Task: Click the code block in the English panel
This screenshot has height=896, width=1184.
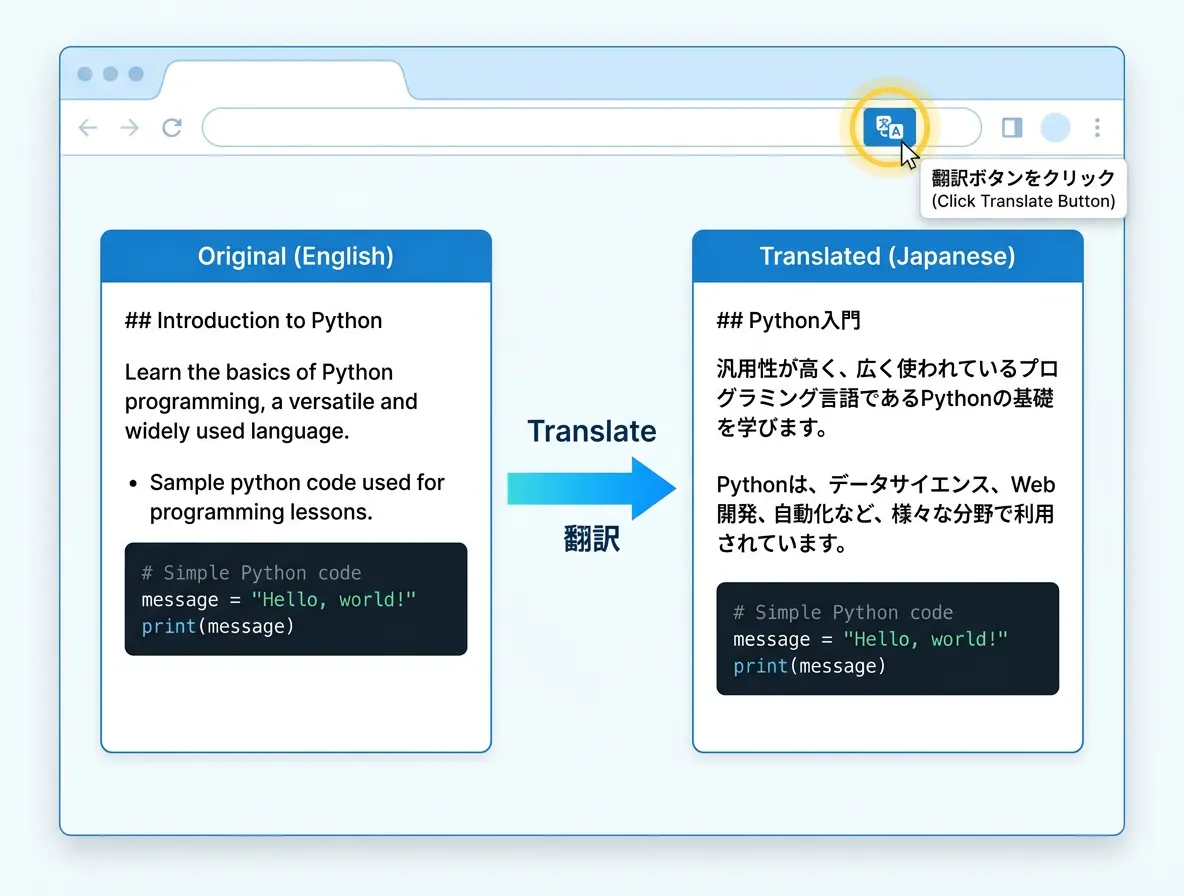Action: click(x=296, y=599)
